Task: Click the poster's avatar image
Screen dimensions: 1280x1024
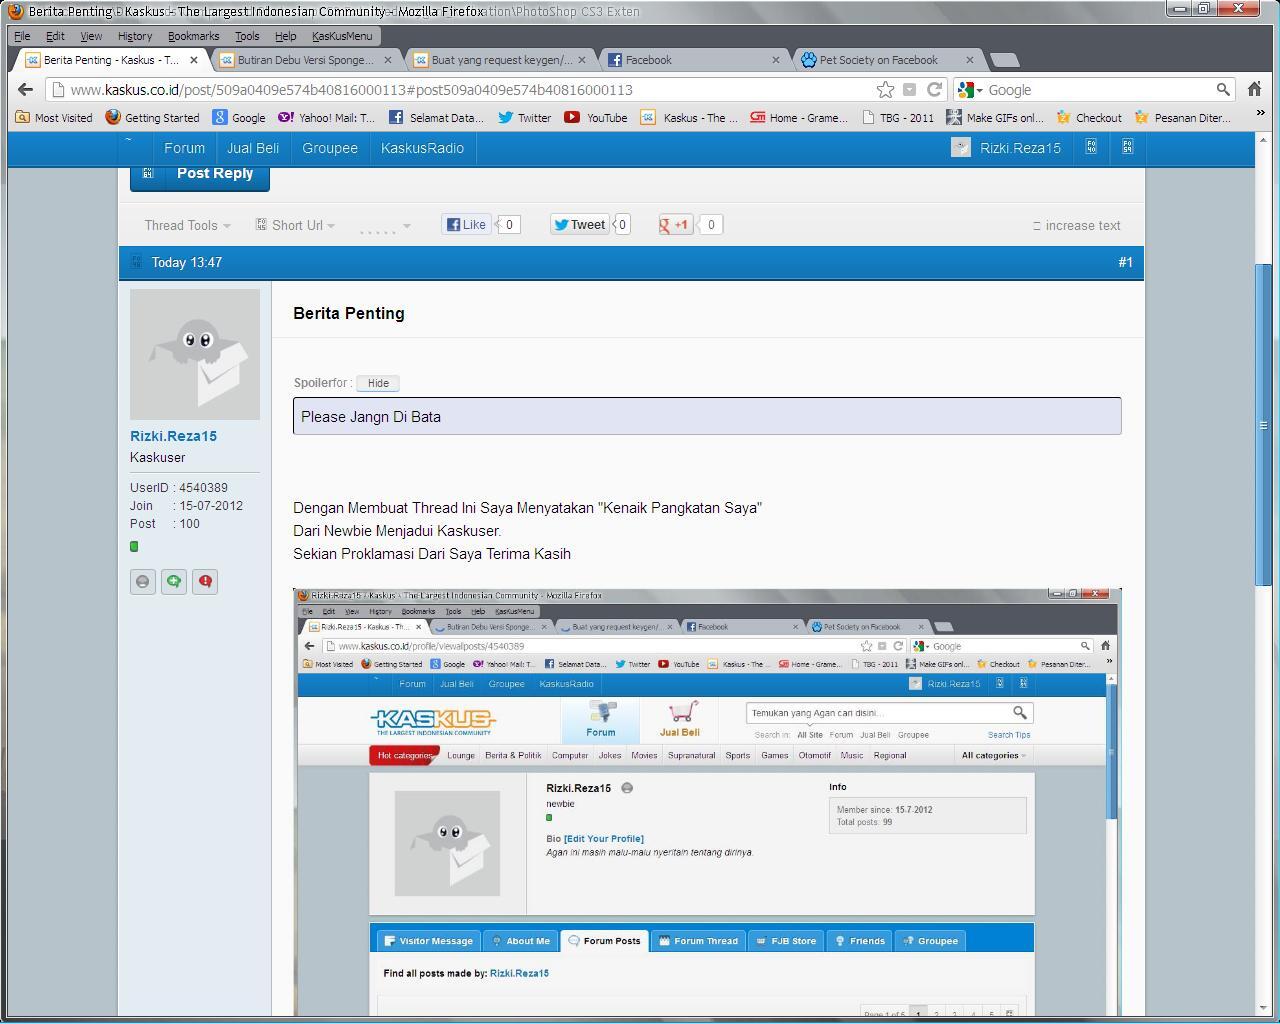Action: coord(195,354)
